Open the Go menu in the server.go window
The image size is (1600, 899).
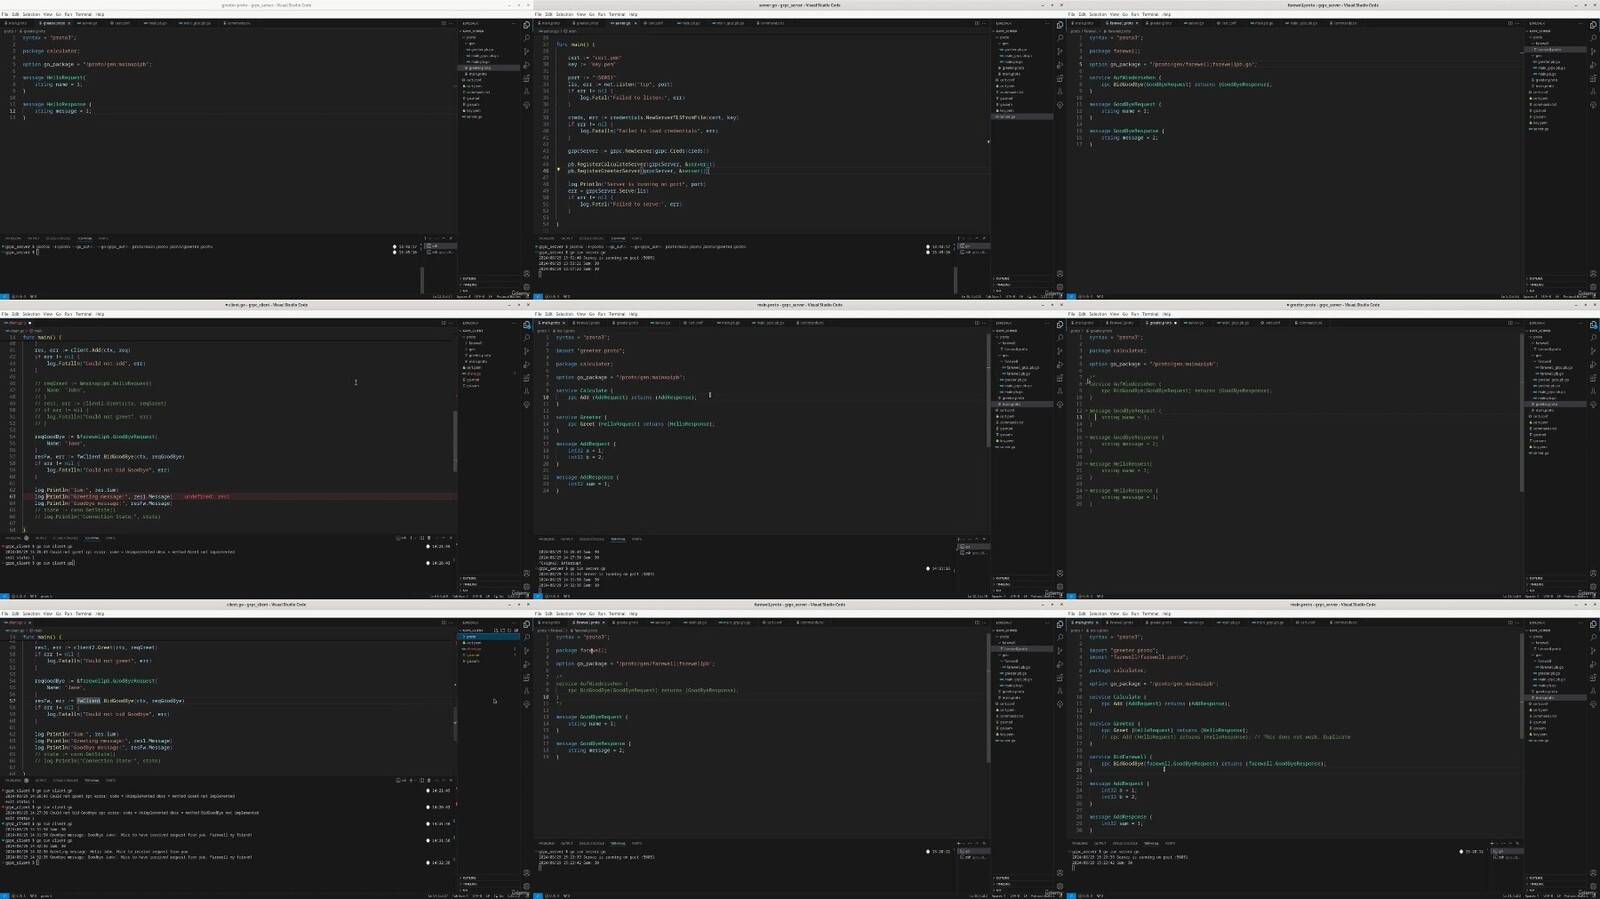point(591,14)
